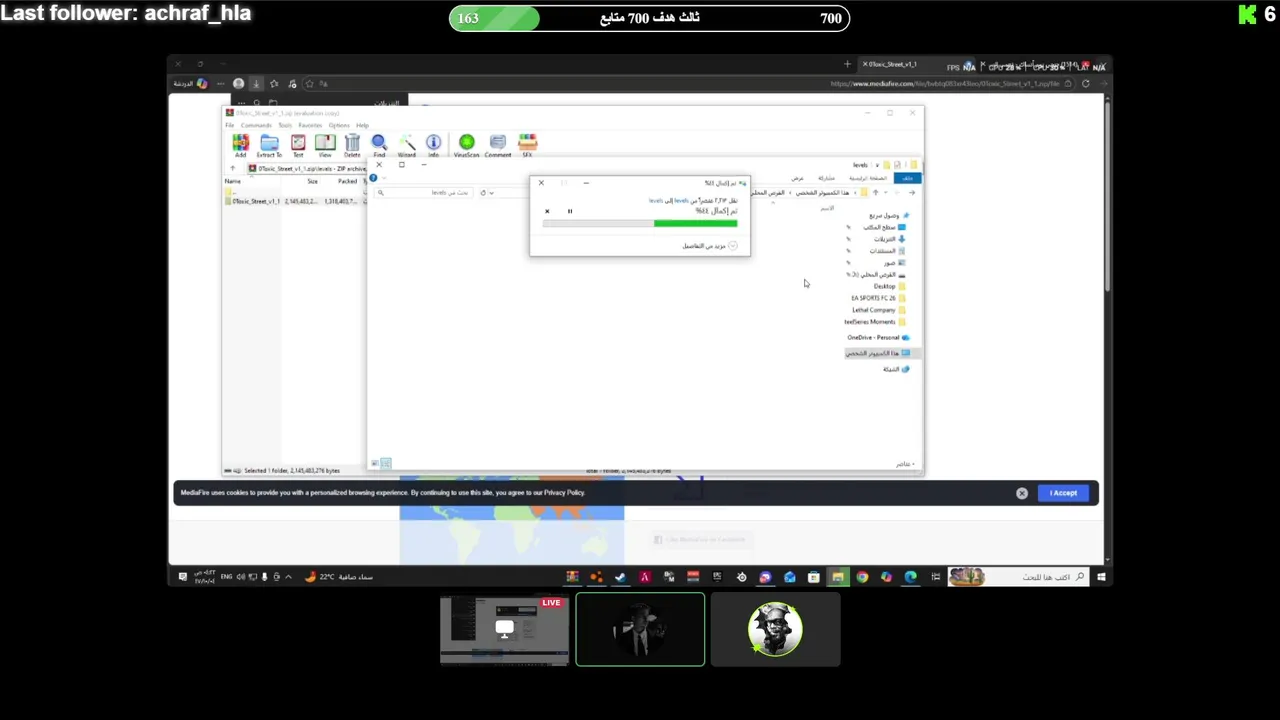Pause the file copy operation

pyautogui.click(x=570, y=211)
